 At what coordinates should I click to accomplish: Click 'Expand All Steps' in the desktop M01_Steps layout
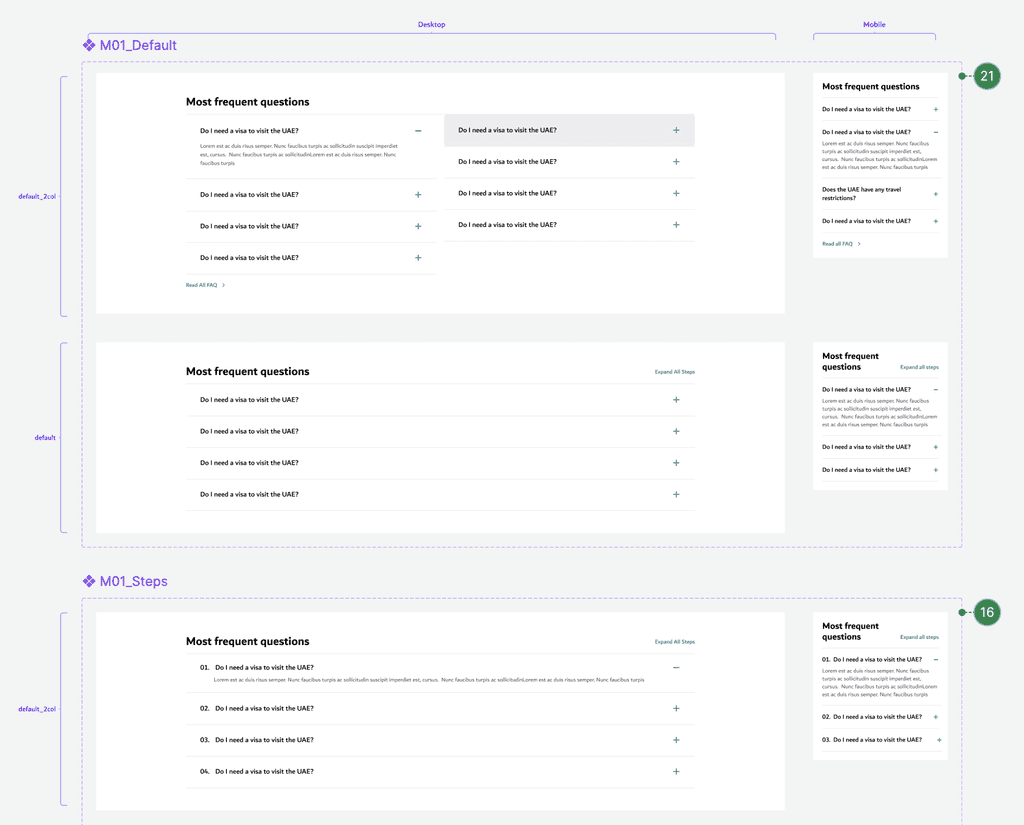pyautogui.click(x=675, y=641)
